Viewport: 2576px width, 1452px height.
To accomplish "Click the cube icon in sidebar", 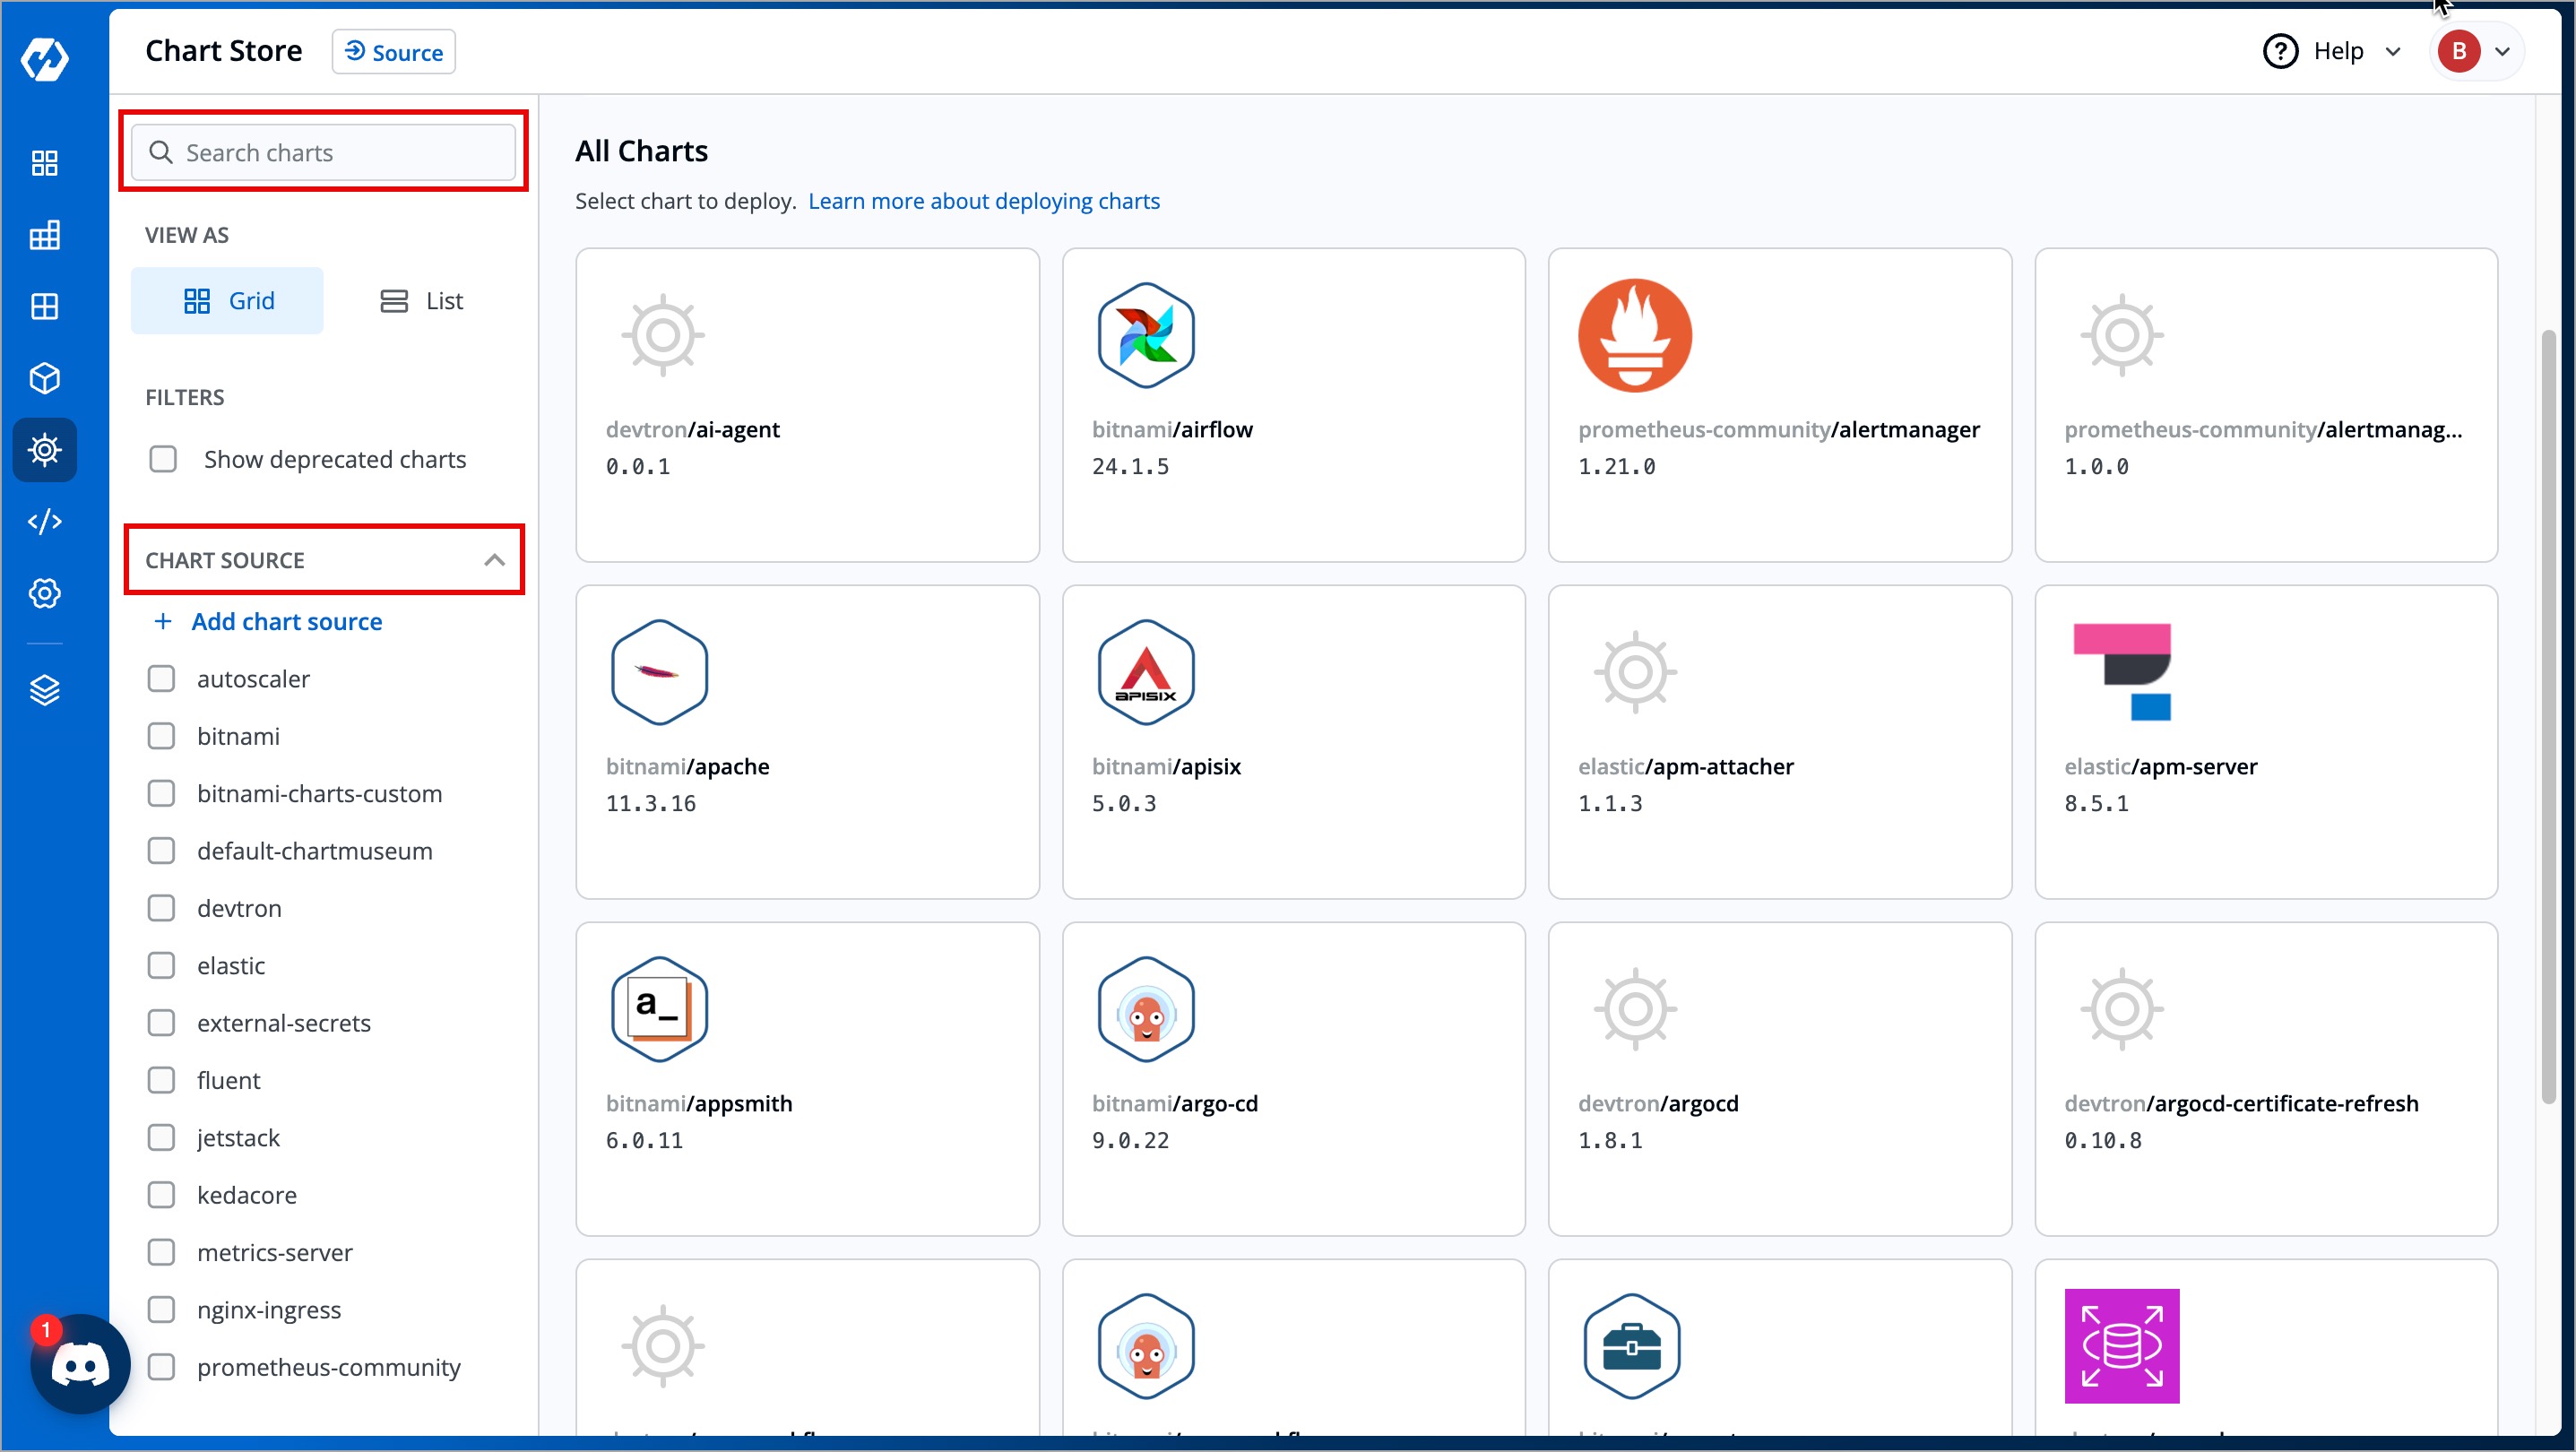I will click(x=45, y=378).
